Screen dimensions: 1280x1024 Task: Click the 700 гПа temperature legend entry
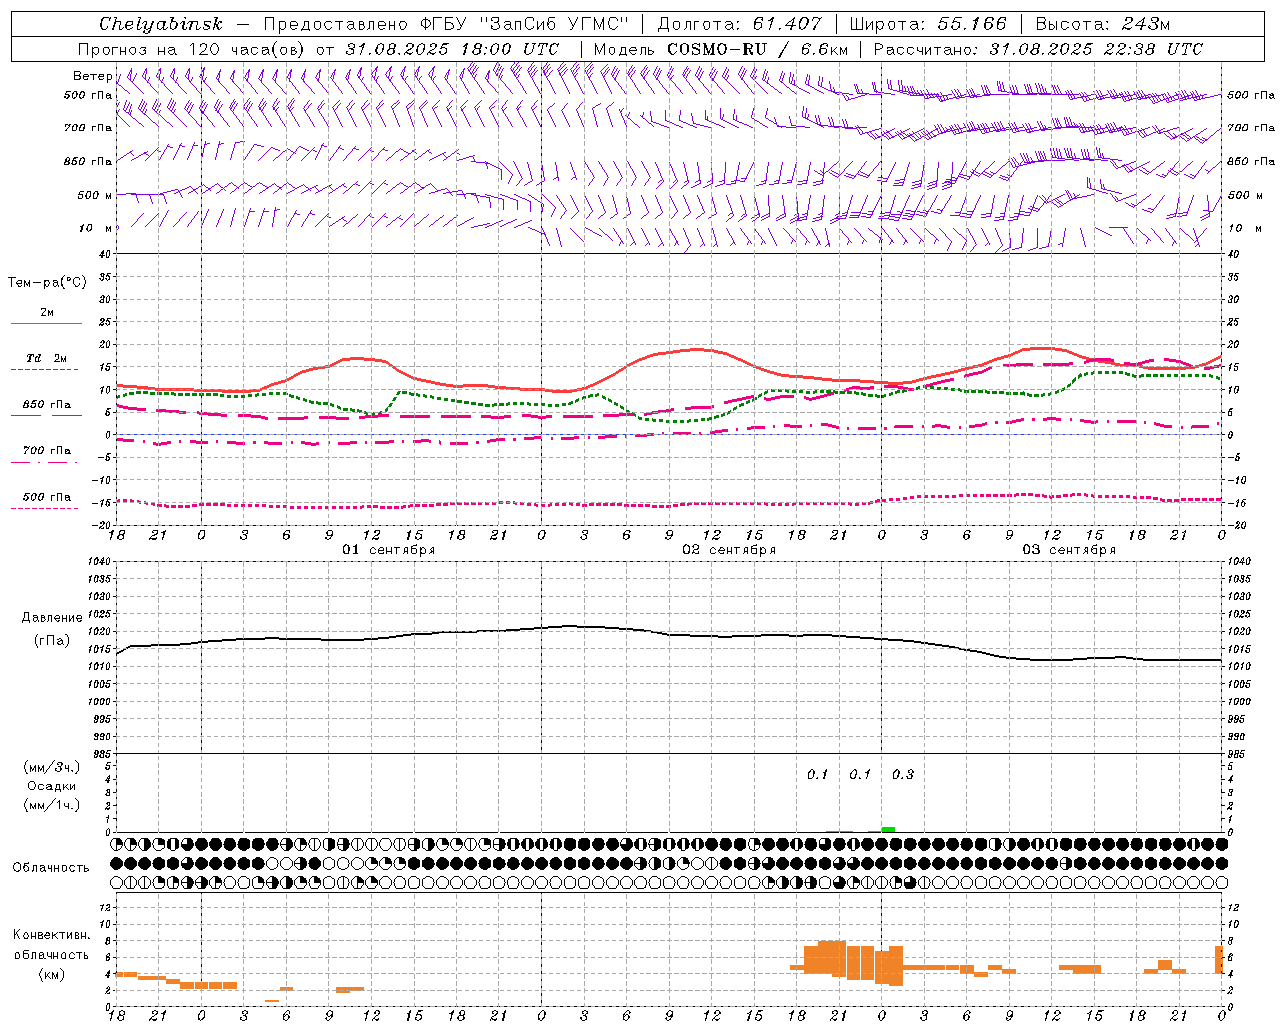tap(46, 451)
